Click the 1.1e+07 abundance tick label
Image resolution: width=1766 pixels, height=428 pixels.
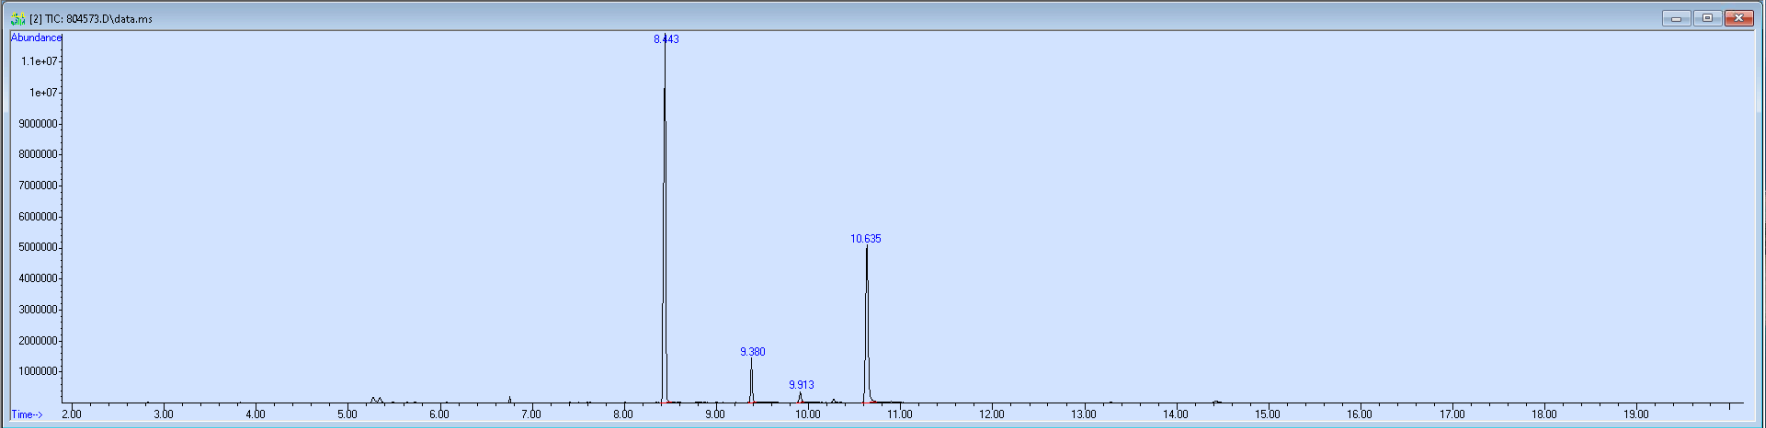(40, 61)
